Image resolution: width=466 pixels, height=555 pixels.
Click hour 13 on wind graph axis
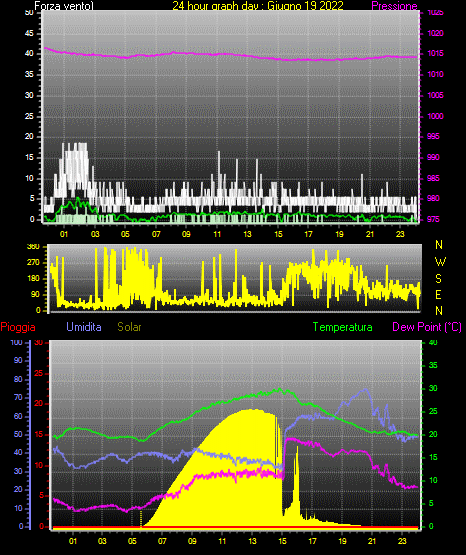tap(247, 234)
